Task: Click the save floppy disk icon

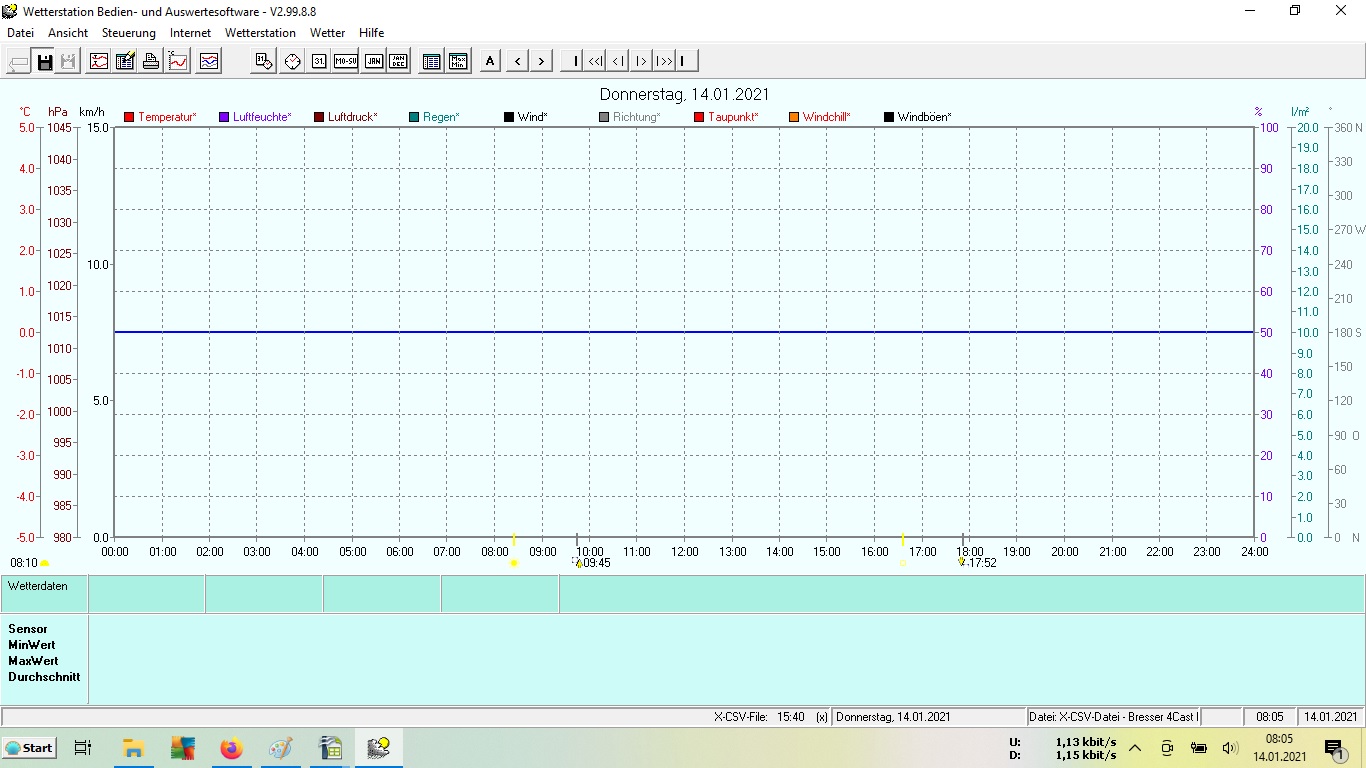Action: tap(45, 62)
